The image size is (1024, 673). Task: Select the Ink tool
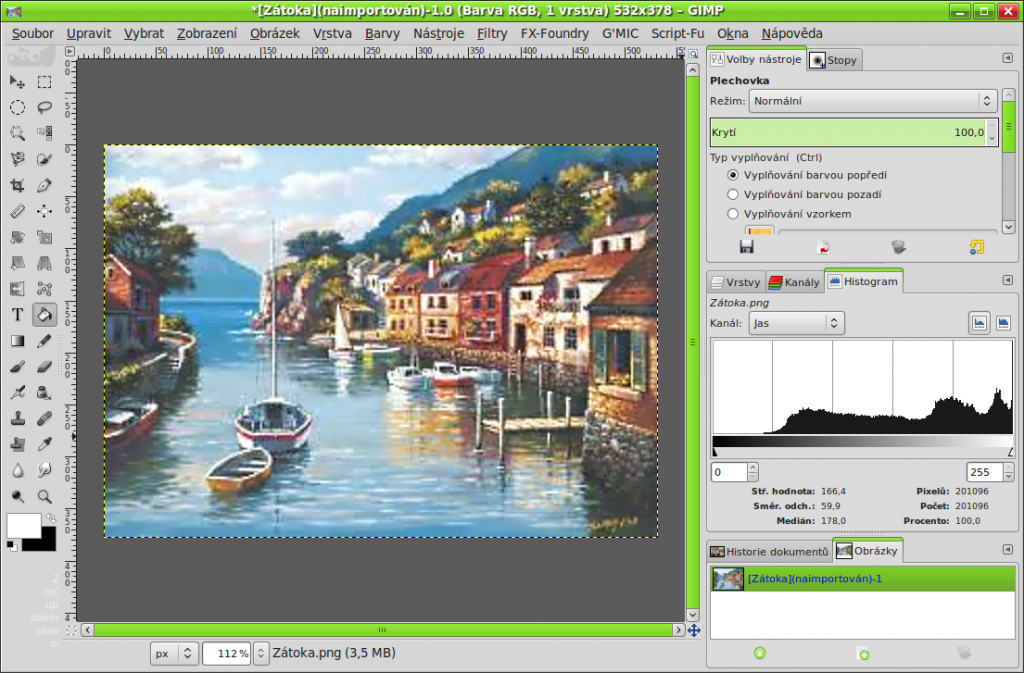click(44, 392)
